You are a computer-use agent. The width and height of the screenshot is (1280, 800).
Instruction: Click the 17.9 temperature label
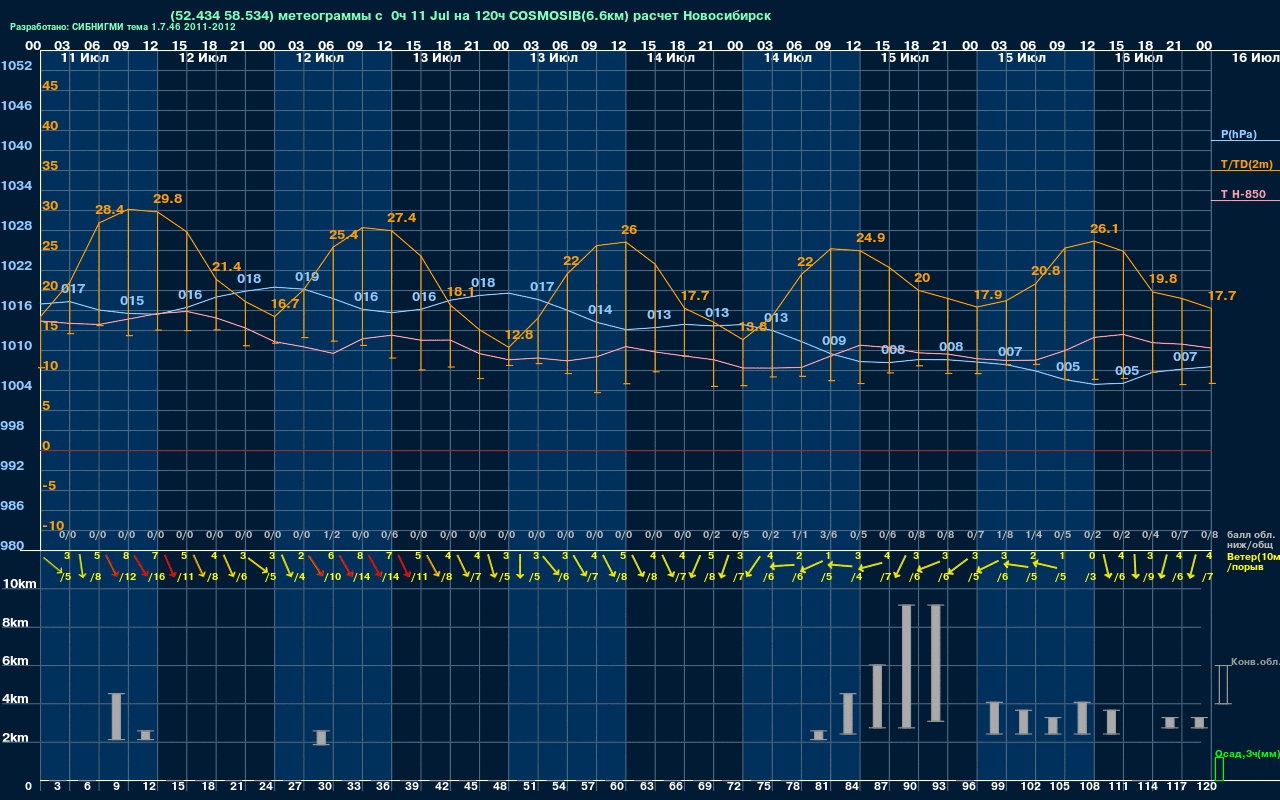(987, 295)
